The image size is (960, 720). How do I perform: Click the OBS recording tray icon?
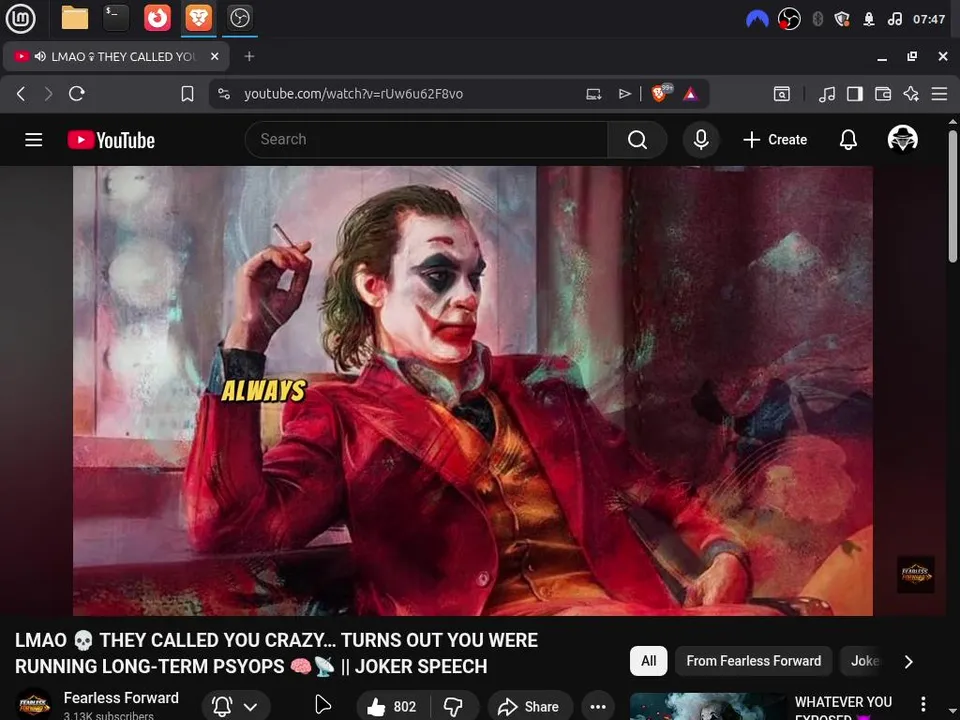coord(789,19)
